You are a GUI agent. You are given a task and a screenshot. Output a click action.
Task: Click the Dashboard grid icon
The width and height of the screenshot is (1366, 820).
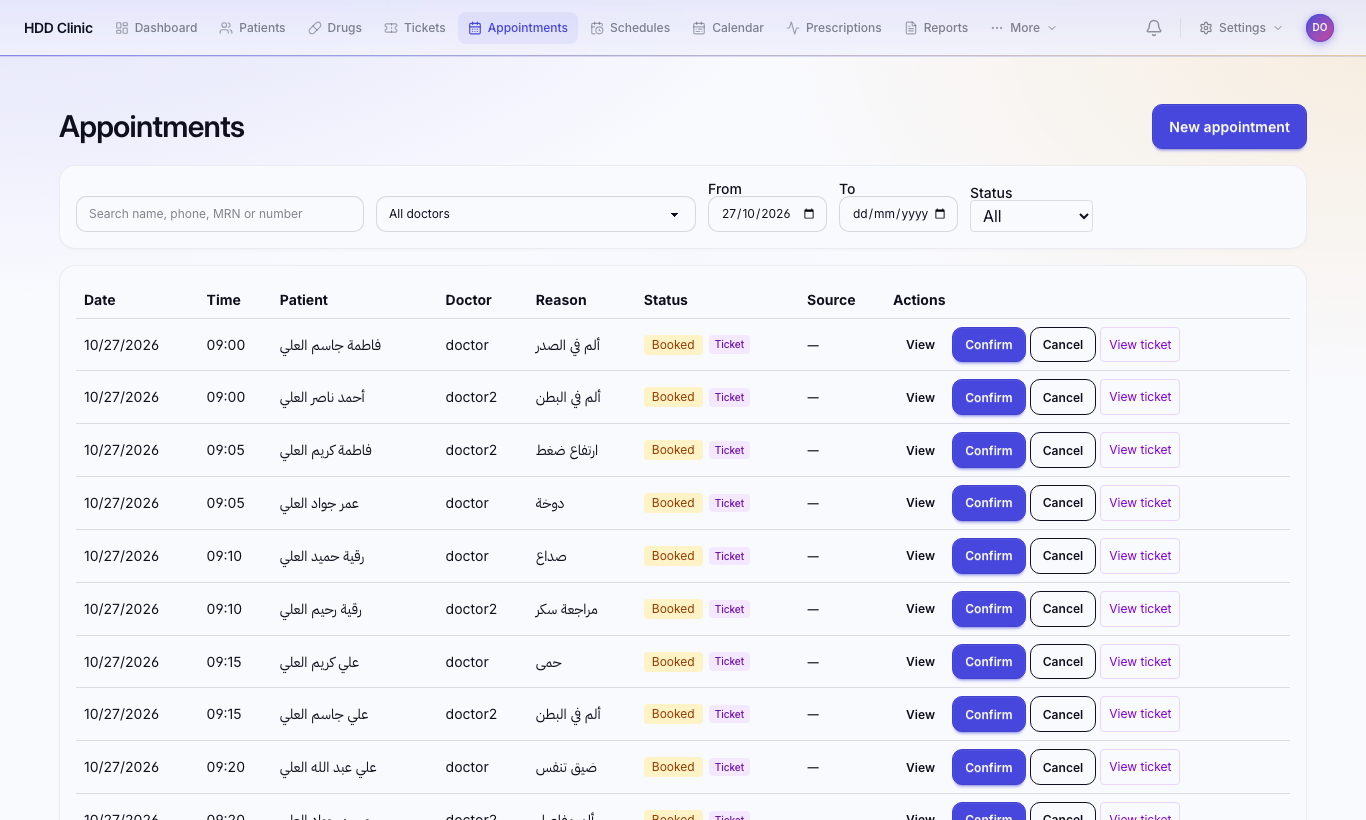(122, 28)
